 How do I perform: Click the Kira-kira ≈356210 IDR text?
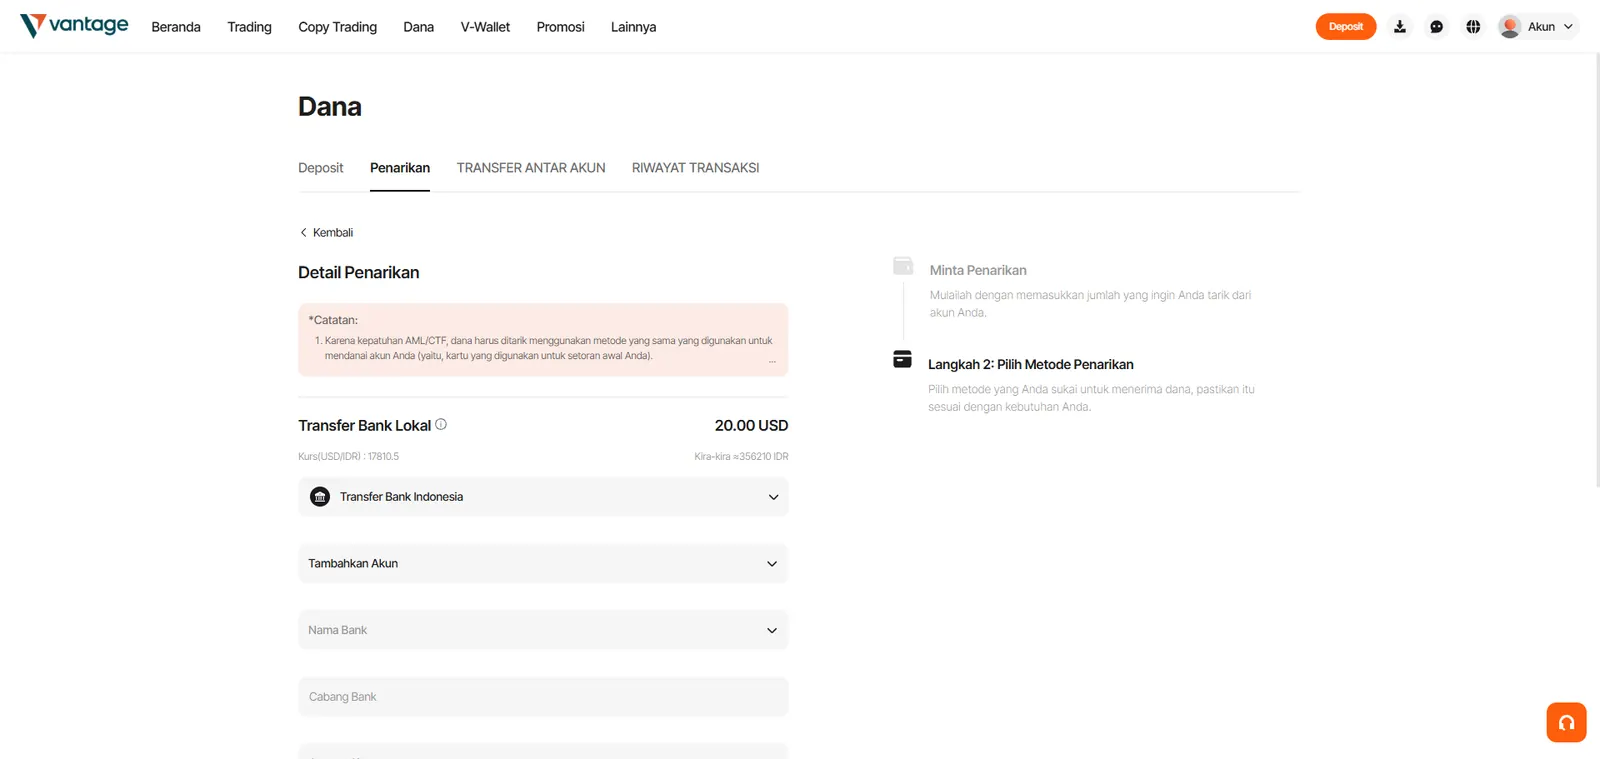(x=741, y=456)
